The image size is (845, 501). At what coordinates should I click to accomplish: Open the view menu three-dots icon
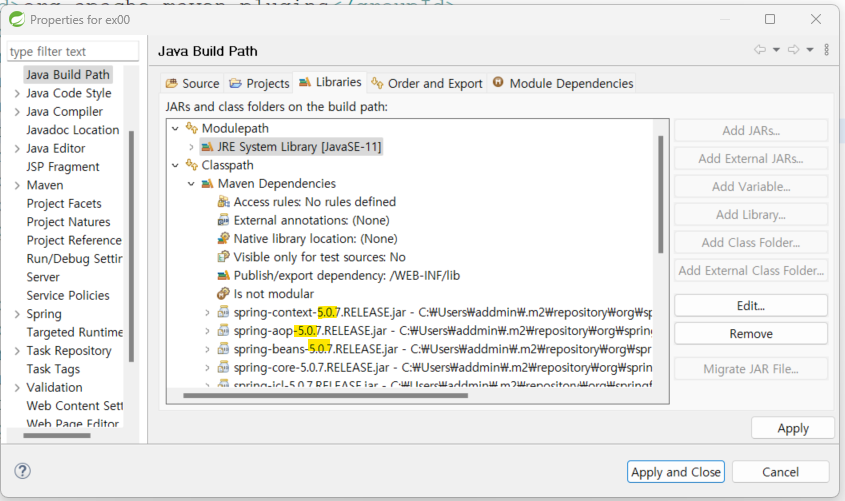click(826, 50)
